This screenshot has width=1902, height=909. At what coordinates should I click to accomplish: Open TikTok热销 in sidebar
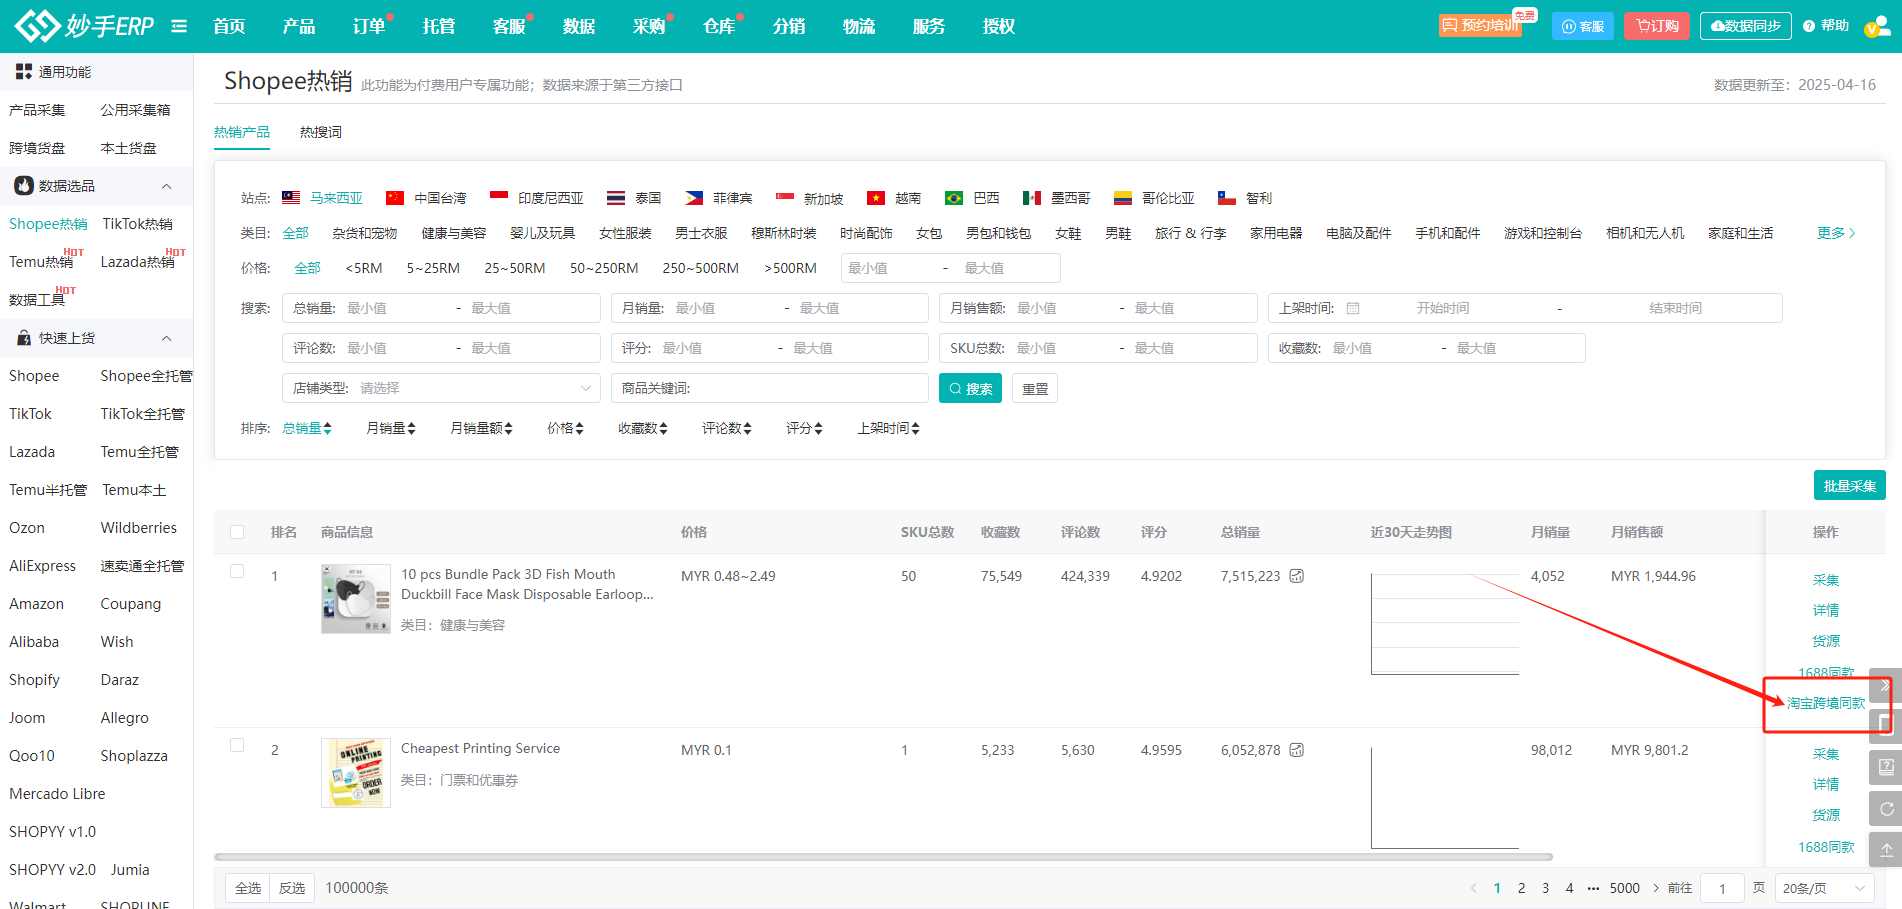tap(138, 224)
